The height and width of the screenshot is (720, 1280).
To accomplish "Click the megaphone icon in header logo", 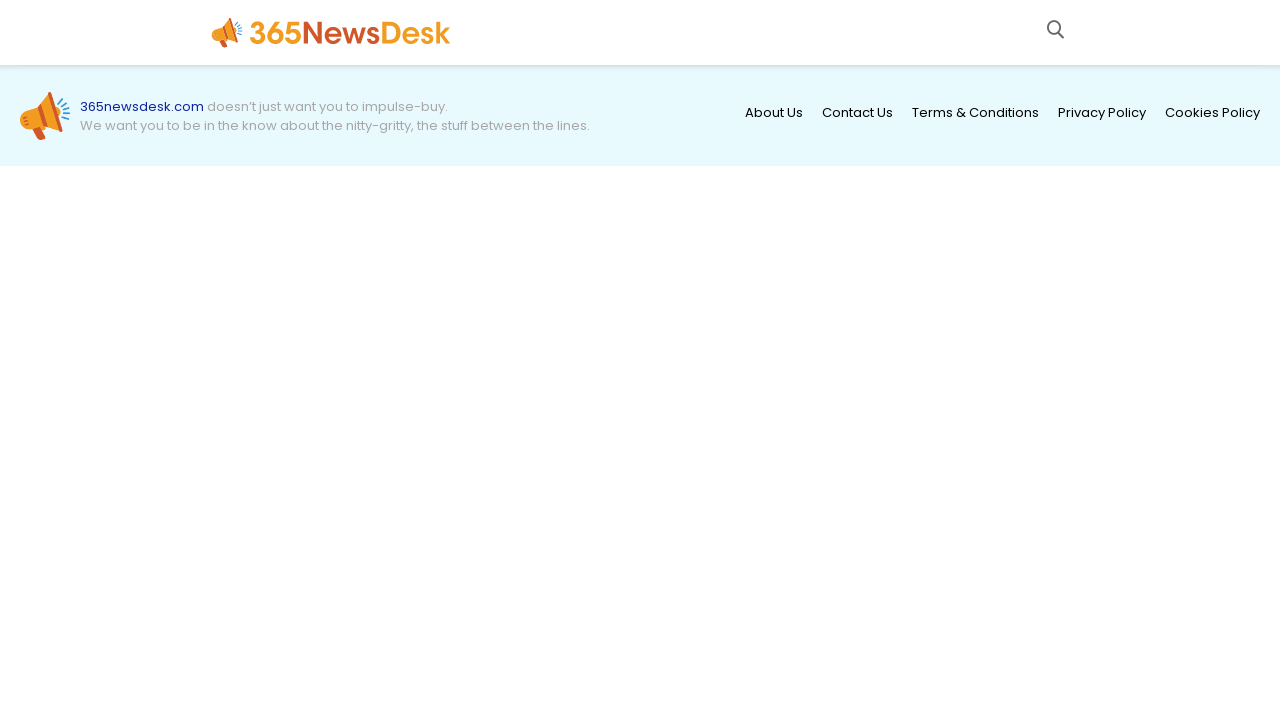I will pos(227,32).
